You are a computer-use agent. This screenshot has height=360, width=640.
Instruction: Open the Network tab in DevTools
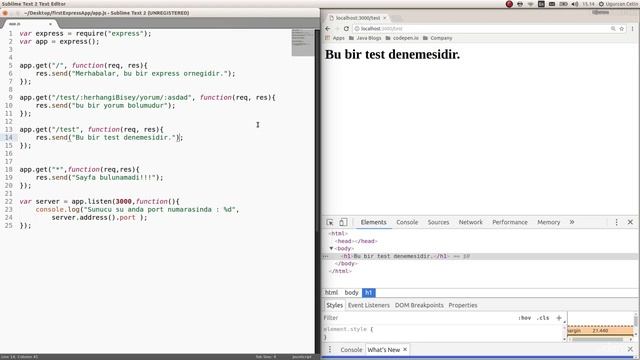coord(471,222)
